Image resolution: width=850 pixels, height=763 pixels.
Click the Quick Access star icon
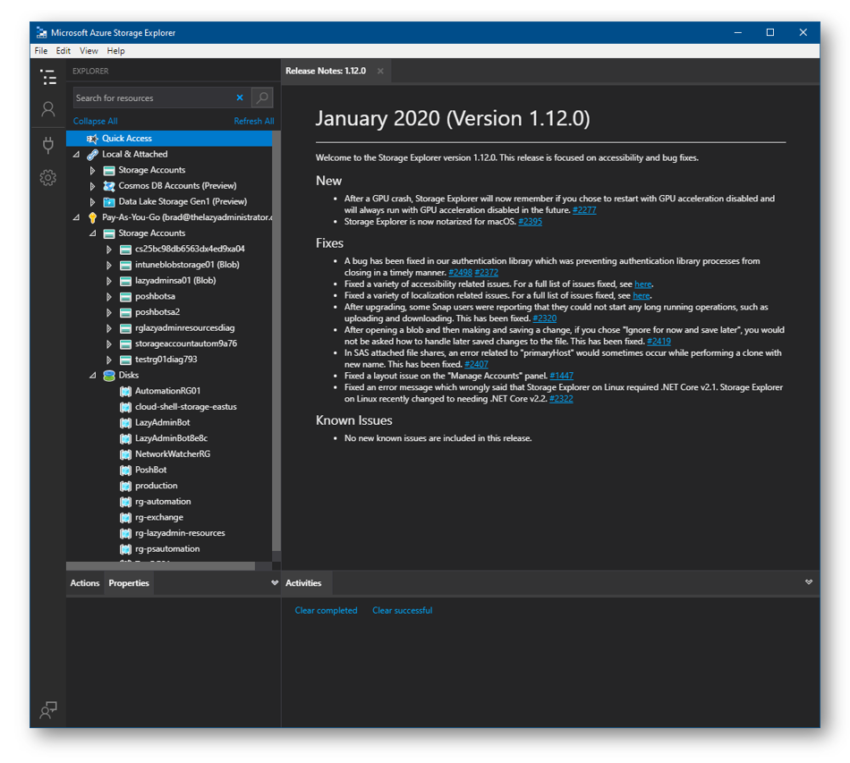point(93,139)
